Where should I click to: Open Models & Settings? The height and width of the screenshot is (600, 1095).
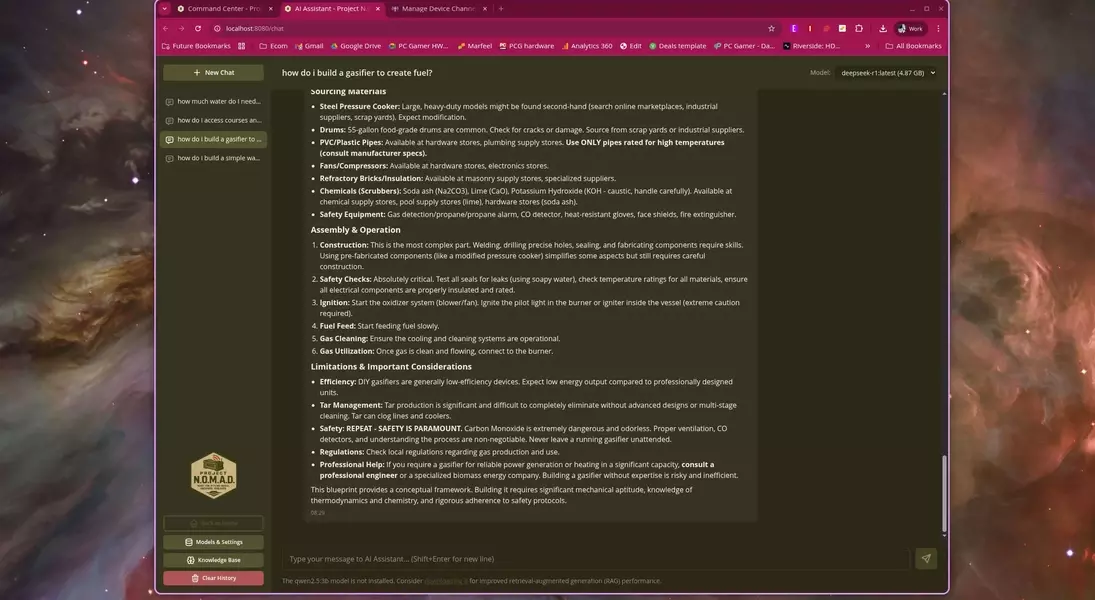213,542
